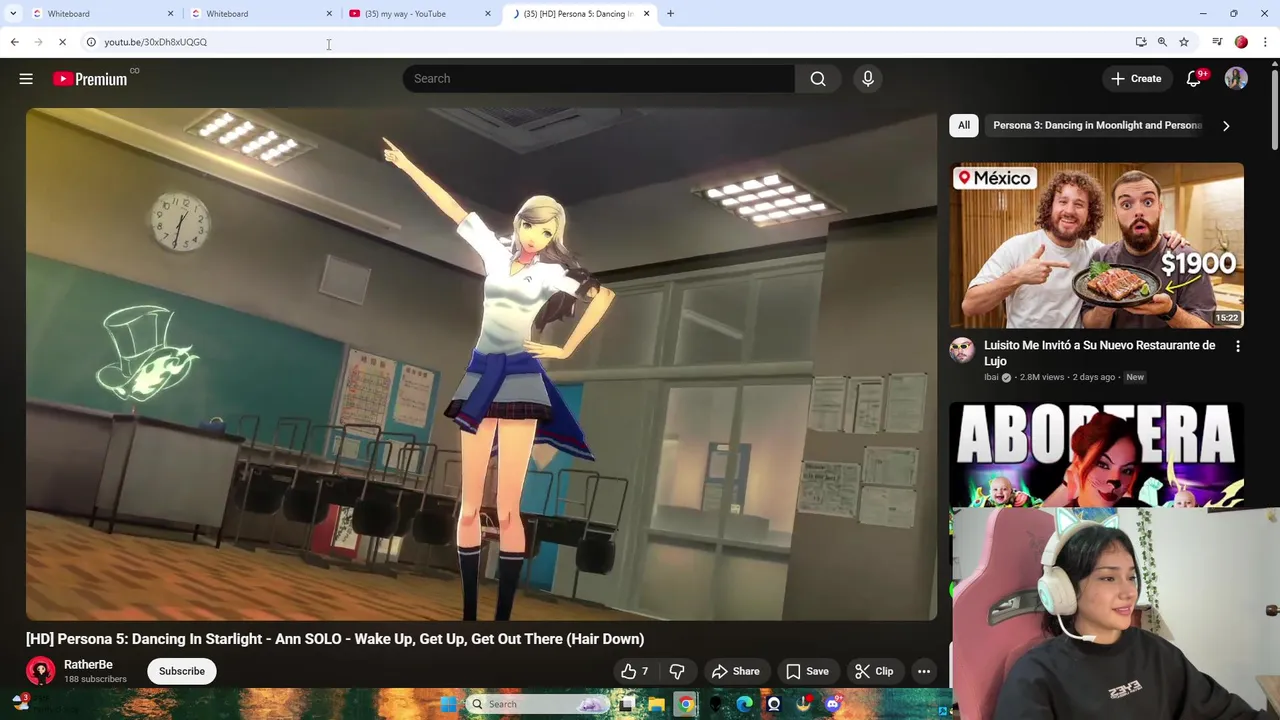The width and height of the screenshot is (1280, 720).
Task: Open Discord from the taskbar
Action: 832,704
